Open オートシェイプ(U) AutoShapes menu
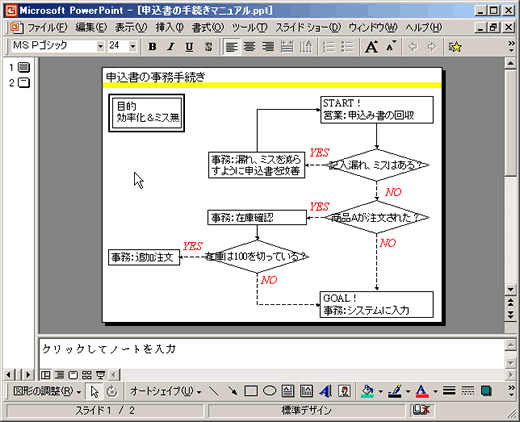This screenshot has height=422, width=520. pyautogui.click(x=165, y=391)
